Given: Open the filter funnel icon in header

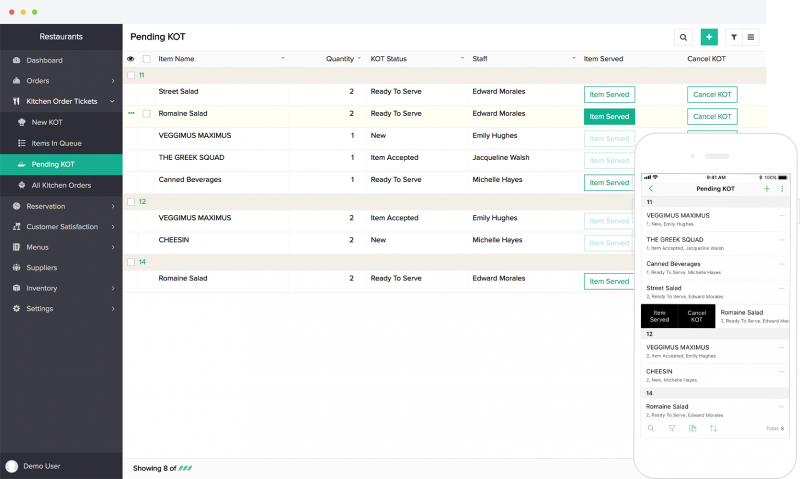Looking at the screenshot, I should click(x=734, y=37).
